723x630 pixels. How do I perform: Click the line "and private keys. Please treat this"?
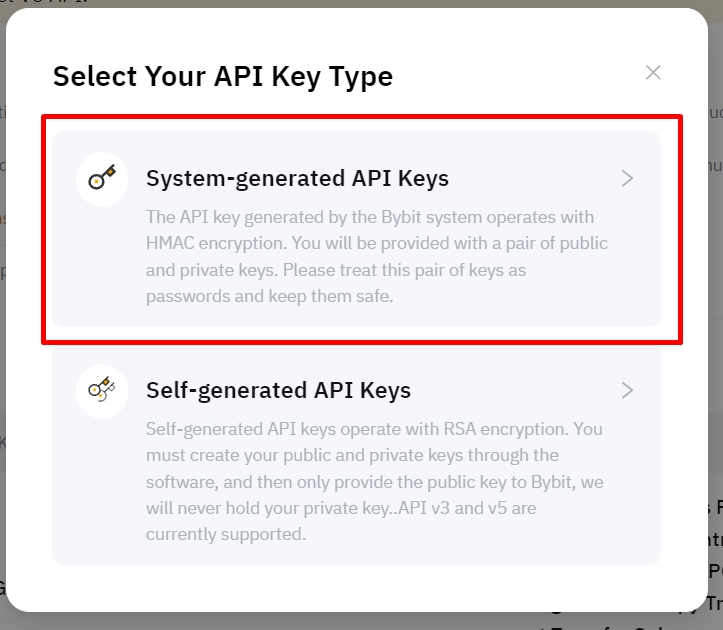pos(335,270)
